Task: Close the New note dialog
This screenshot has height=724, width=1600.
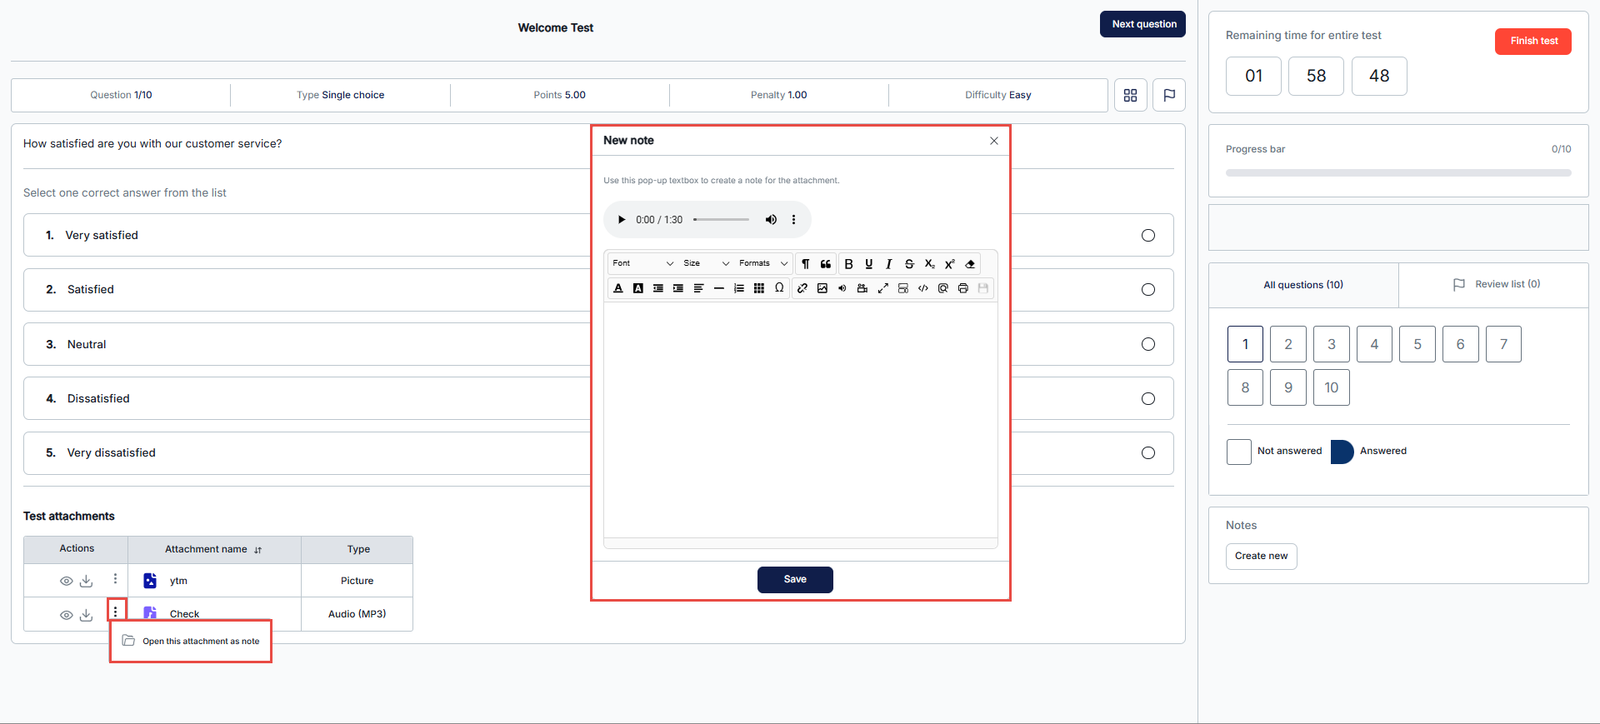Action: (994, 141)
